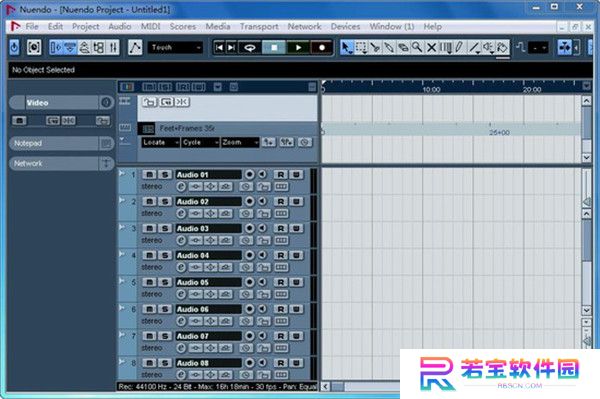Open the Pool window icon

(x=99, y=47)
